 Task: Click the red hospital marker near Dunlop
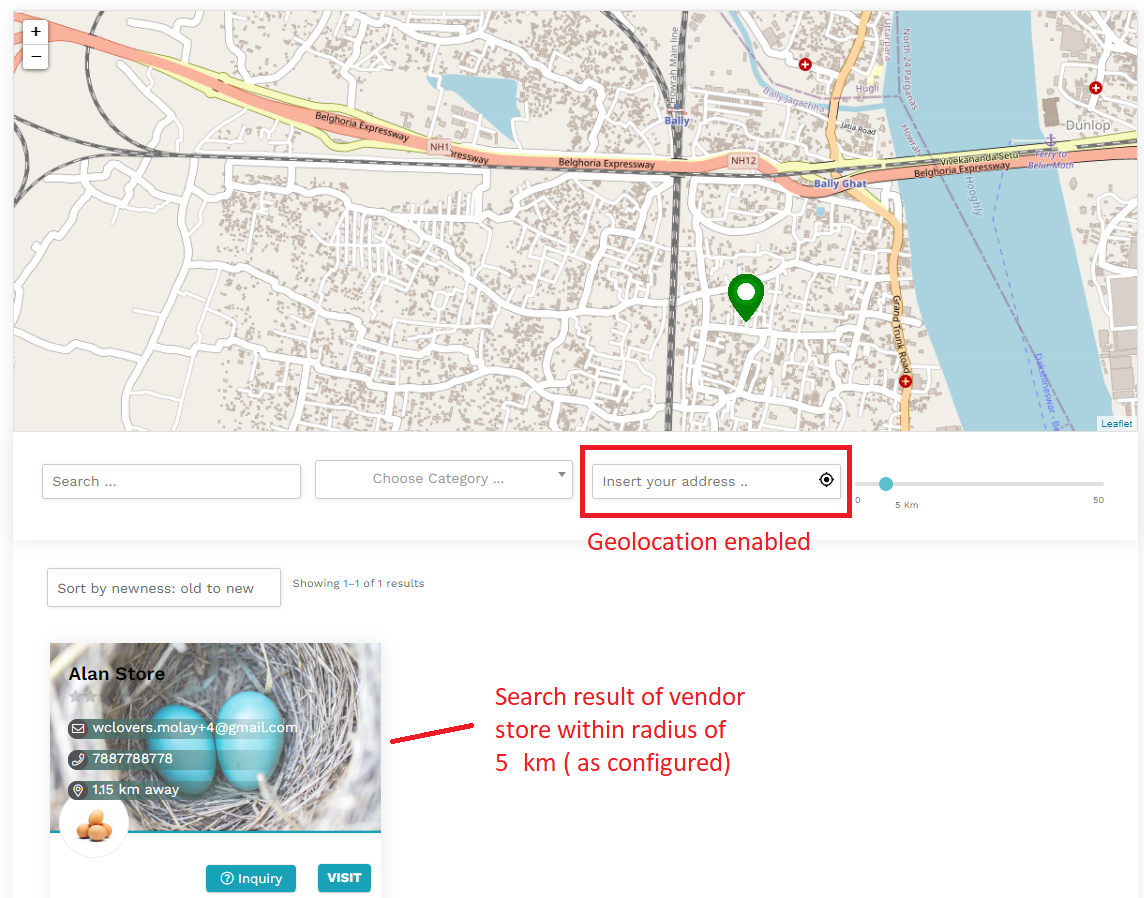pos(1095,88)
